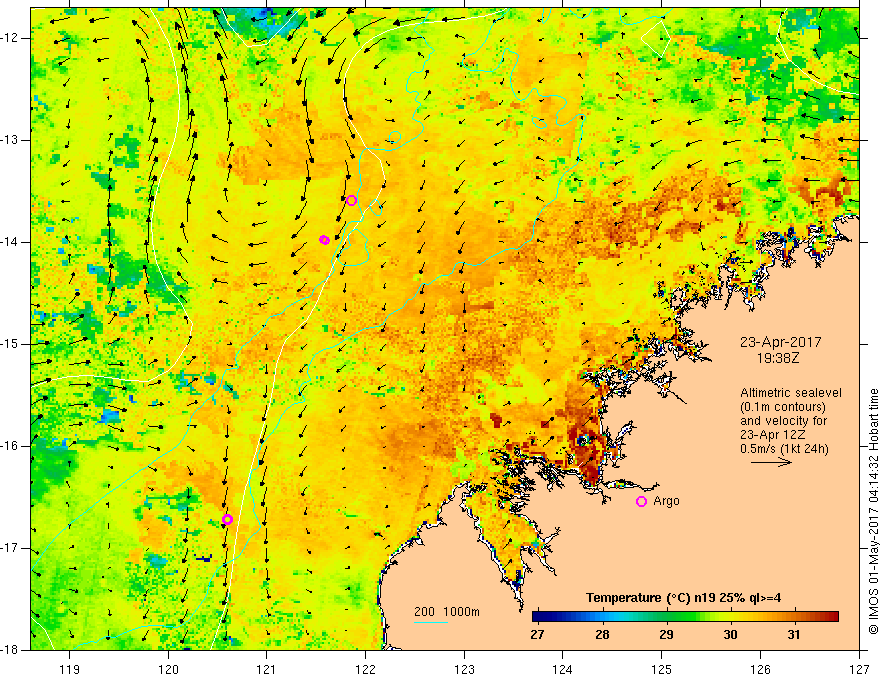Click Argo float marker near 120.6°E, 16.7°S
This screenshot has width=880, height=680.
pyautogui.click(x=227, y=520)
